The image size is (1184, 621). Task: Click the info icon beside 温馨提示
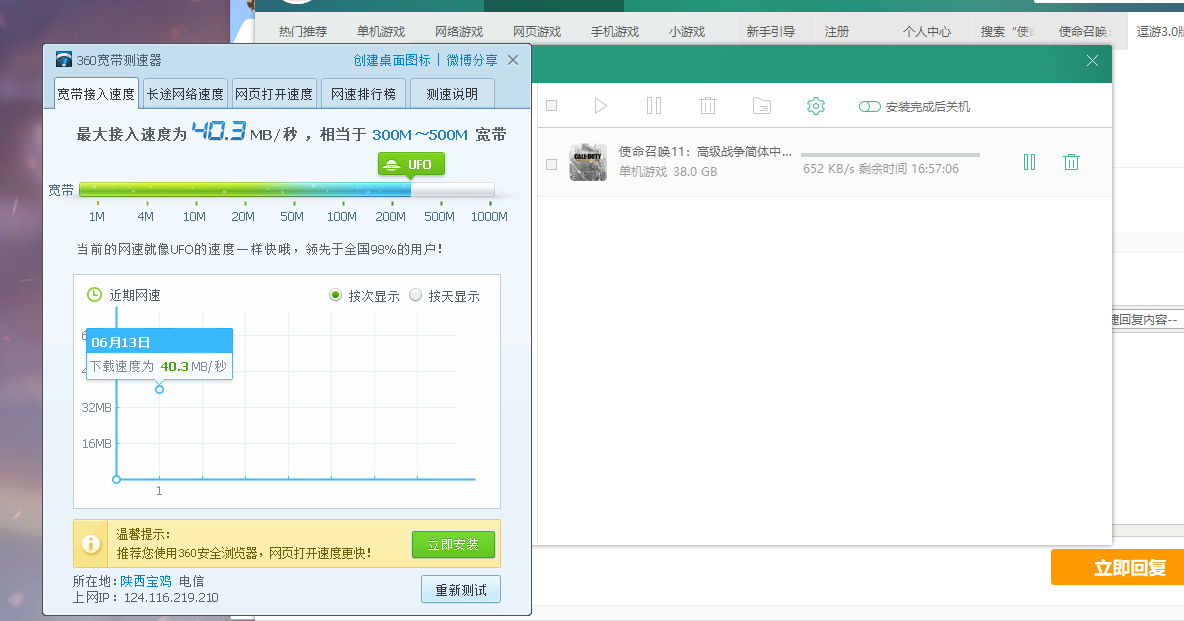pos(91,543)
